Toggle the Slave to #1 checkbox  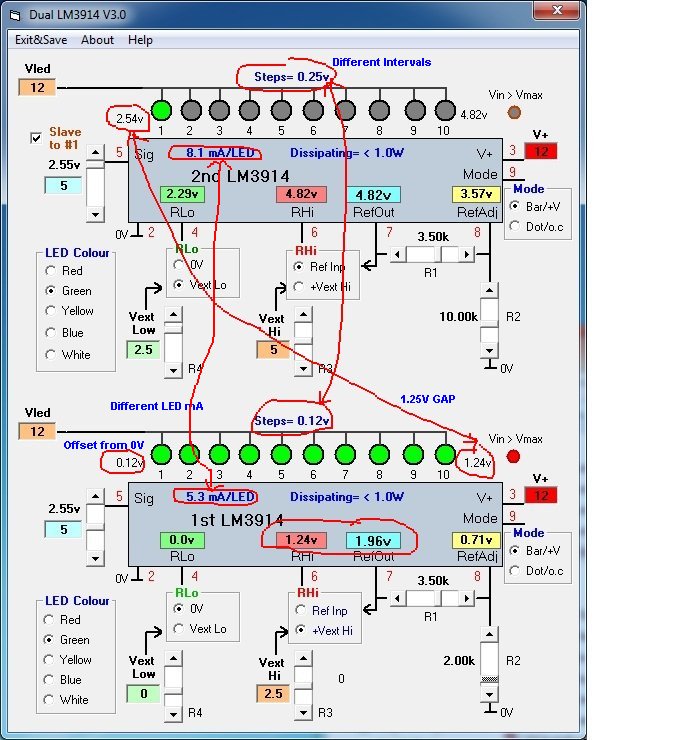pos(36,138)
